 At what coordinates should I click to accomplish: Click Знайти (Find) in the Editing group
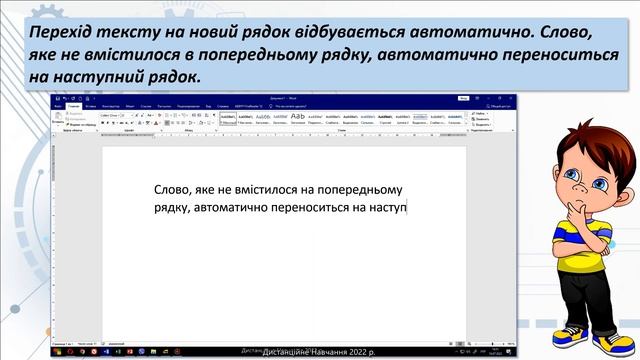pyautogui.click(x=480, y=113)
